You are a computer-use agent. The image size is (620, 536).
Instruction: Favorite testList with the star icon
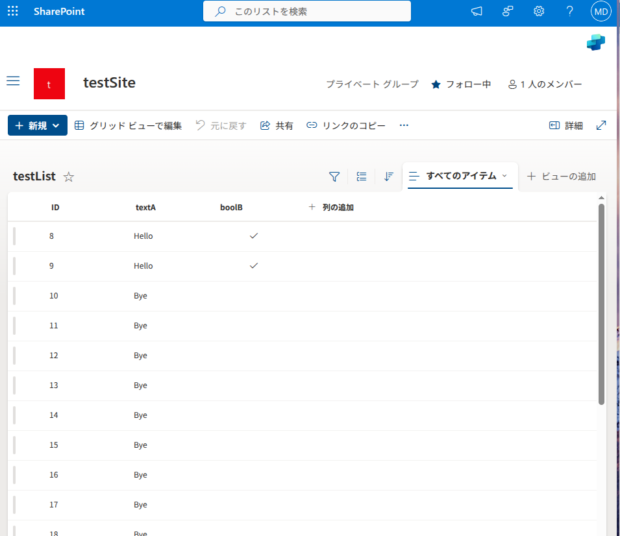(69, 177)
